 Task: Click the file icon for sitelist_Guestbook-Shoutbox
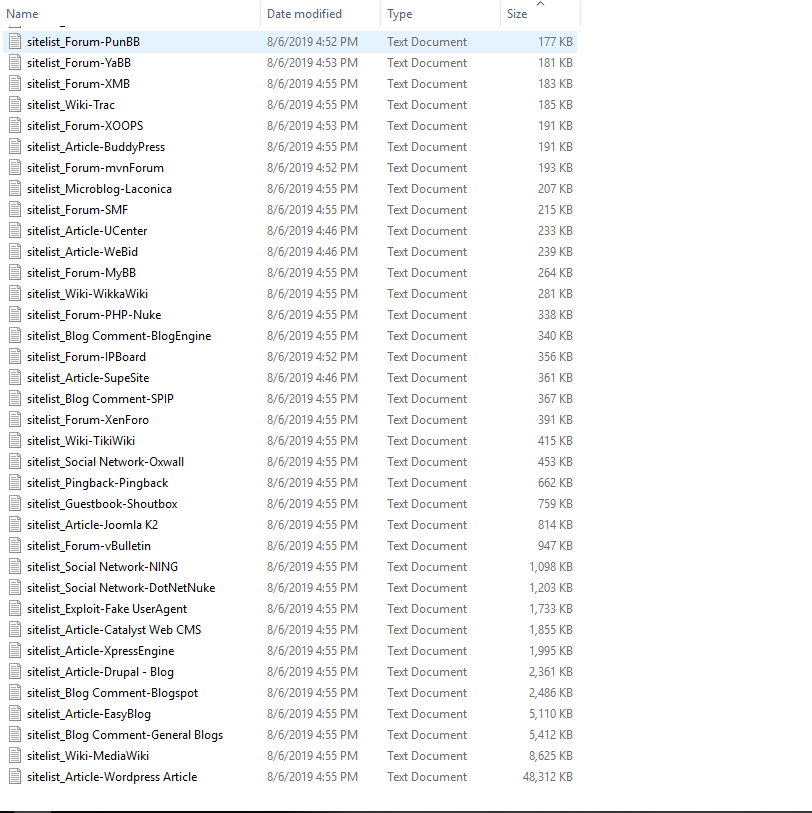click(x=14, y=503)
